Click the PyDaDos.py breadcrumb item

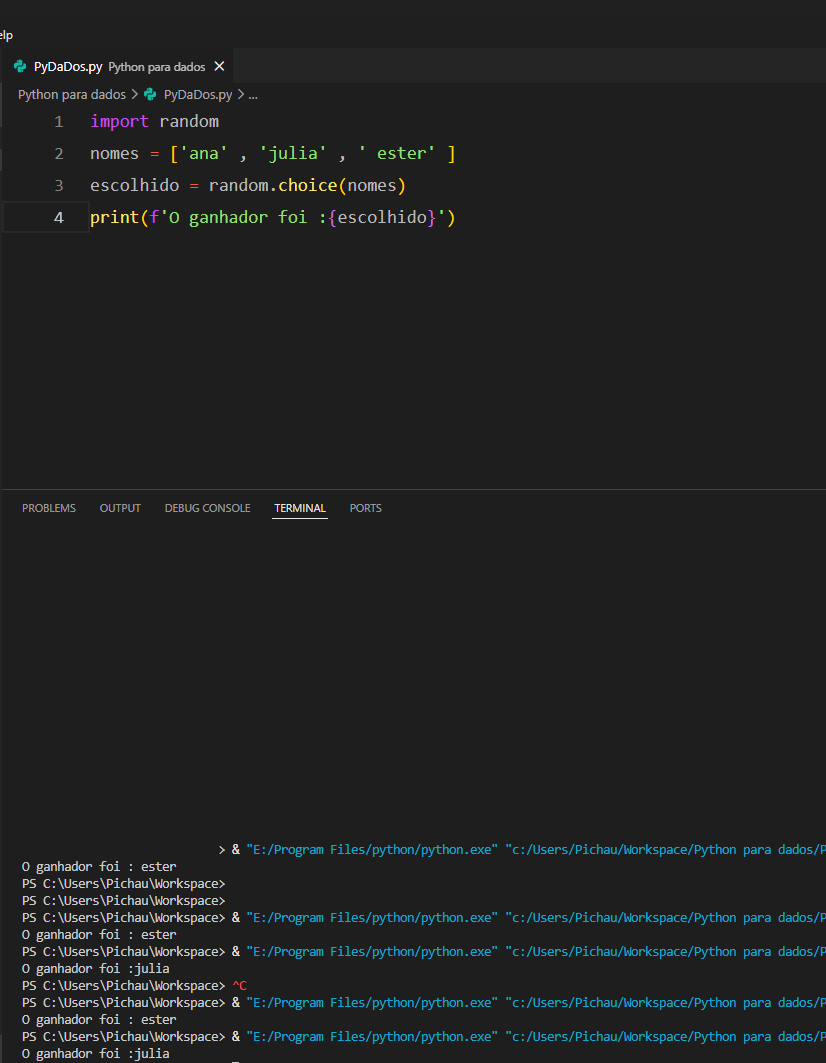click(197, 95)
